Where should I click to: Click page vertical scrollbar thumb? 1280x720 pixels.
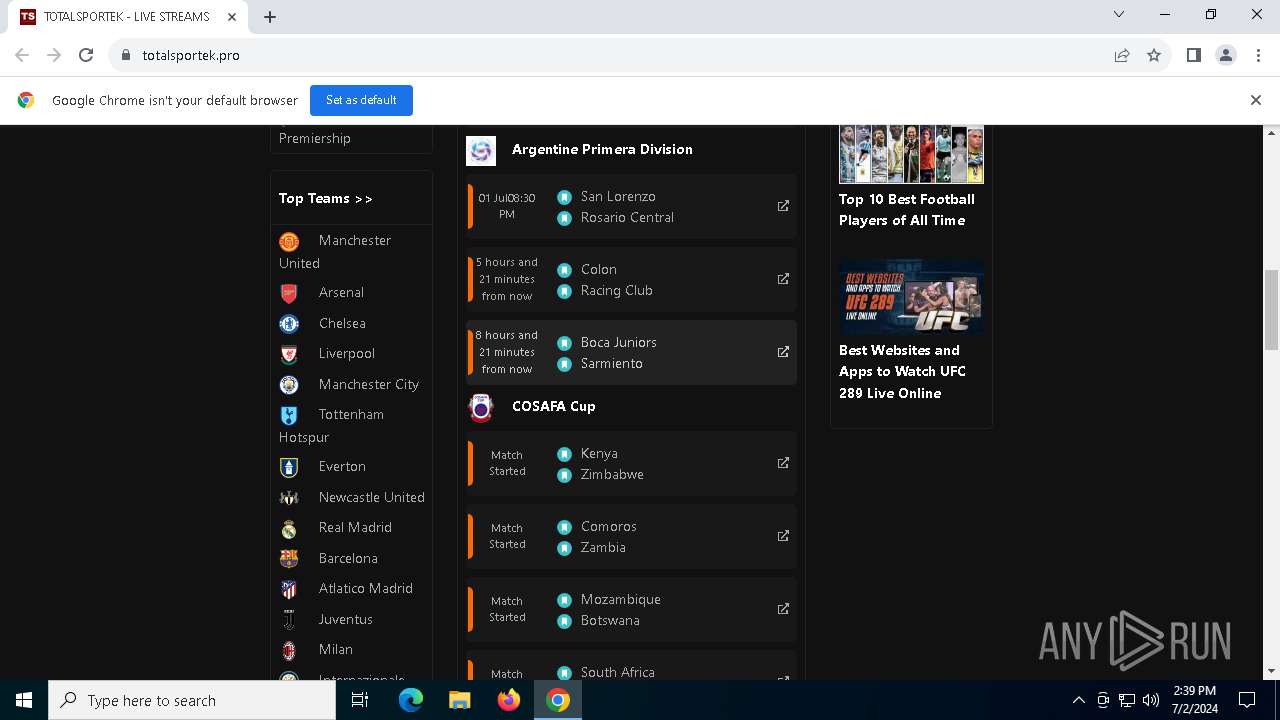tap(1272, 310)
